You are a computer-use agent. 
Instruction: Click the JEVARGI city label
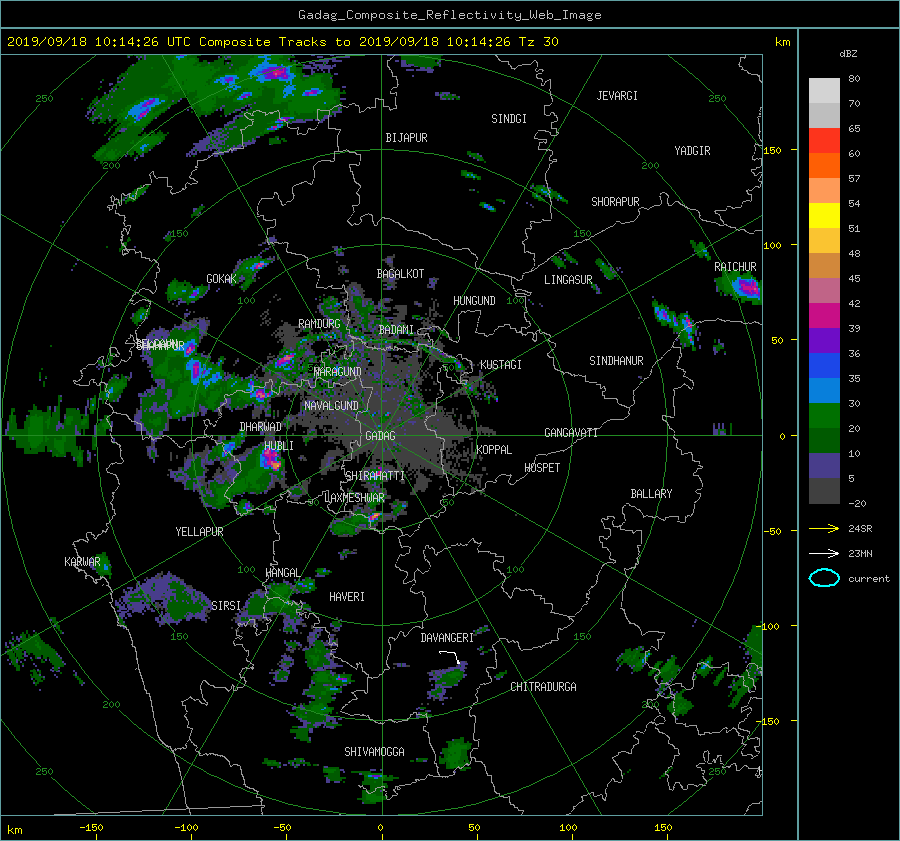(617, 96)
